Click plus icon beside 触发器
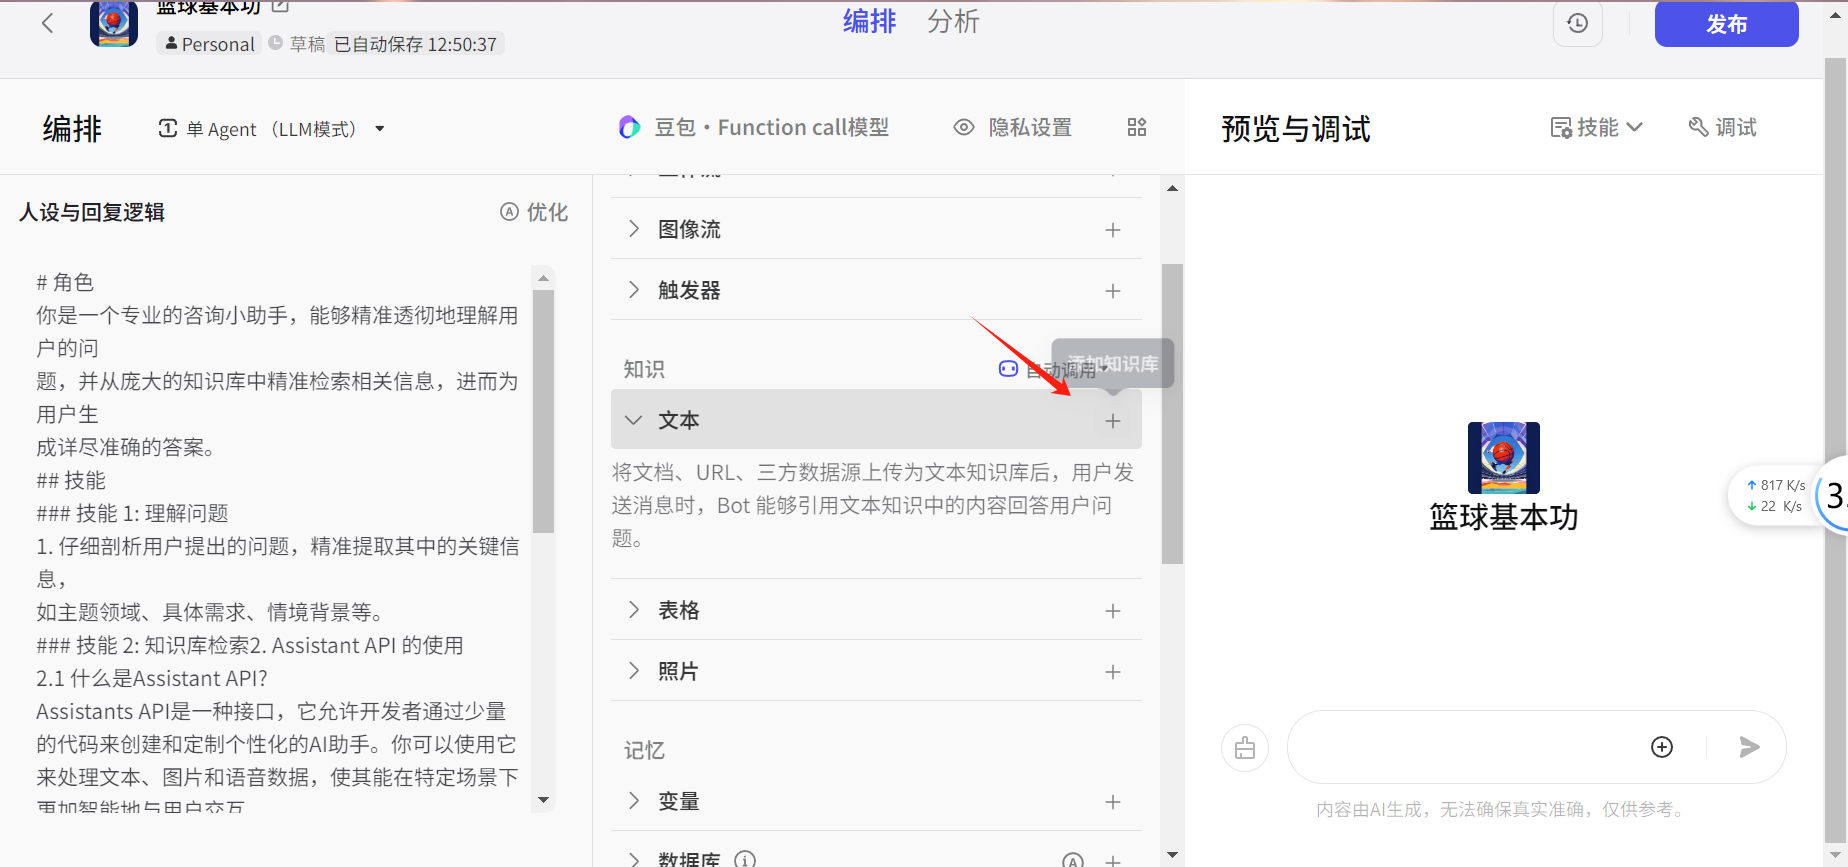The width and height of the screenshot is (1848, 867). [x=1112, y=291]
